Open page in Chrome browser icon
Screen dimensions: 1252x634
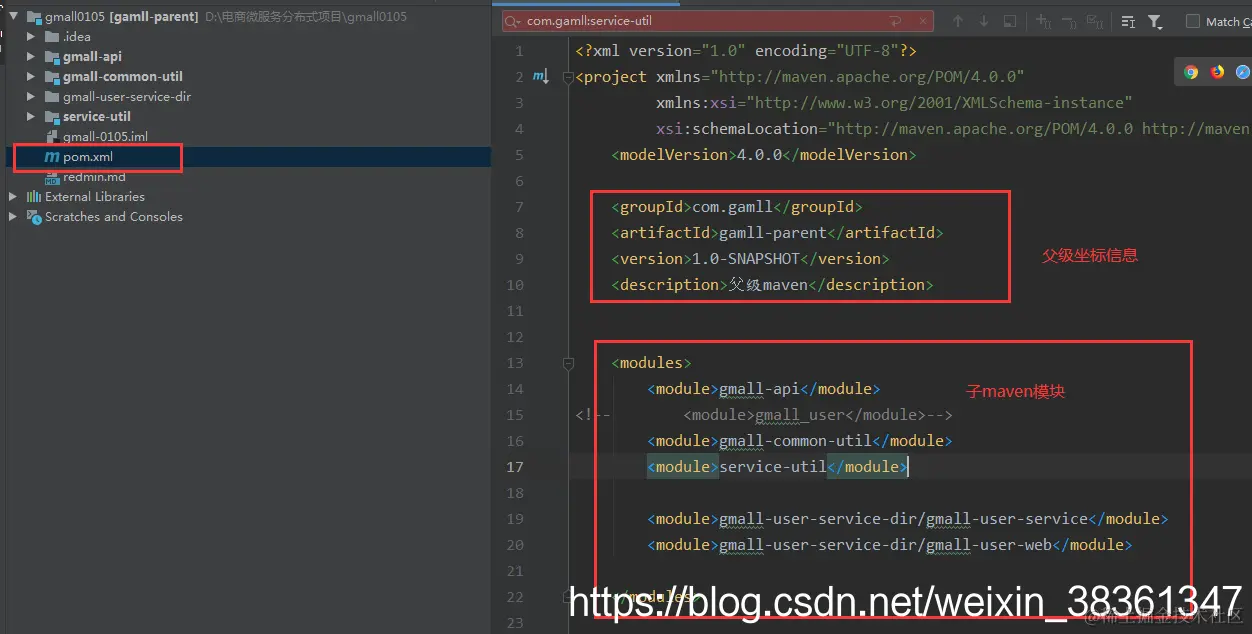pyautogui.click(x=1191, y=72)
